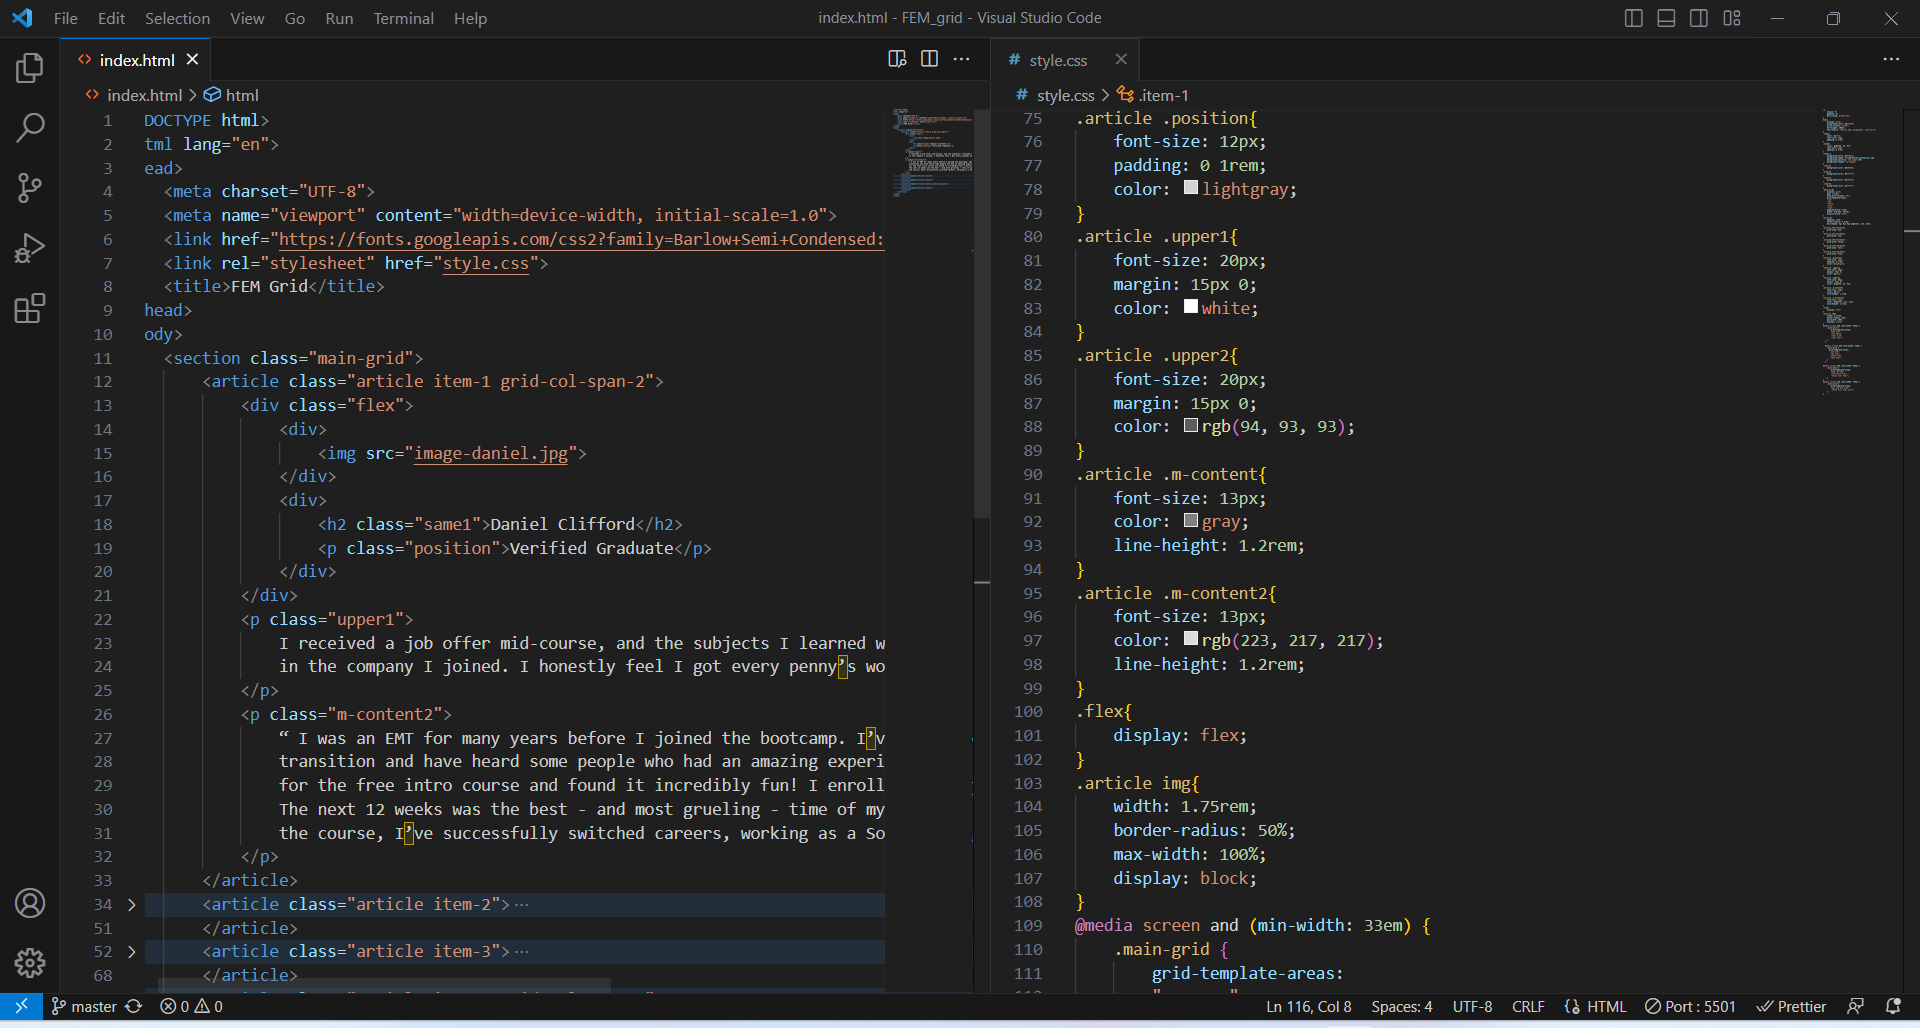1920x1028 pixels.
Task: Open Preview to the Side for index.html
Action: pyautogui.click(x=896, y=59)
